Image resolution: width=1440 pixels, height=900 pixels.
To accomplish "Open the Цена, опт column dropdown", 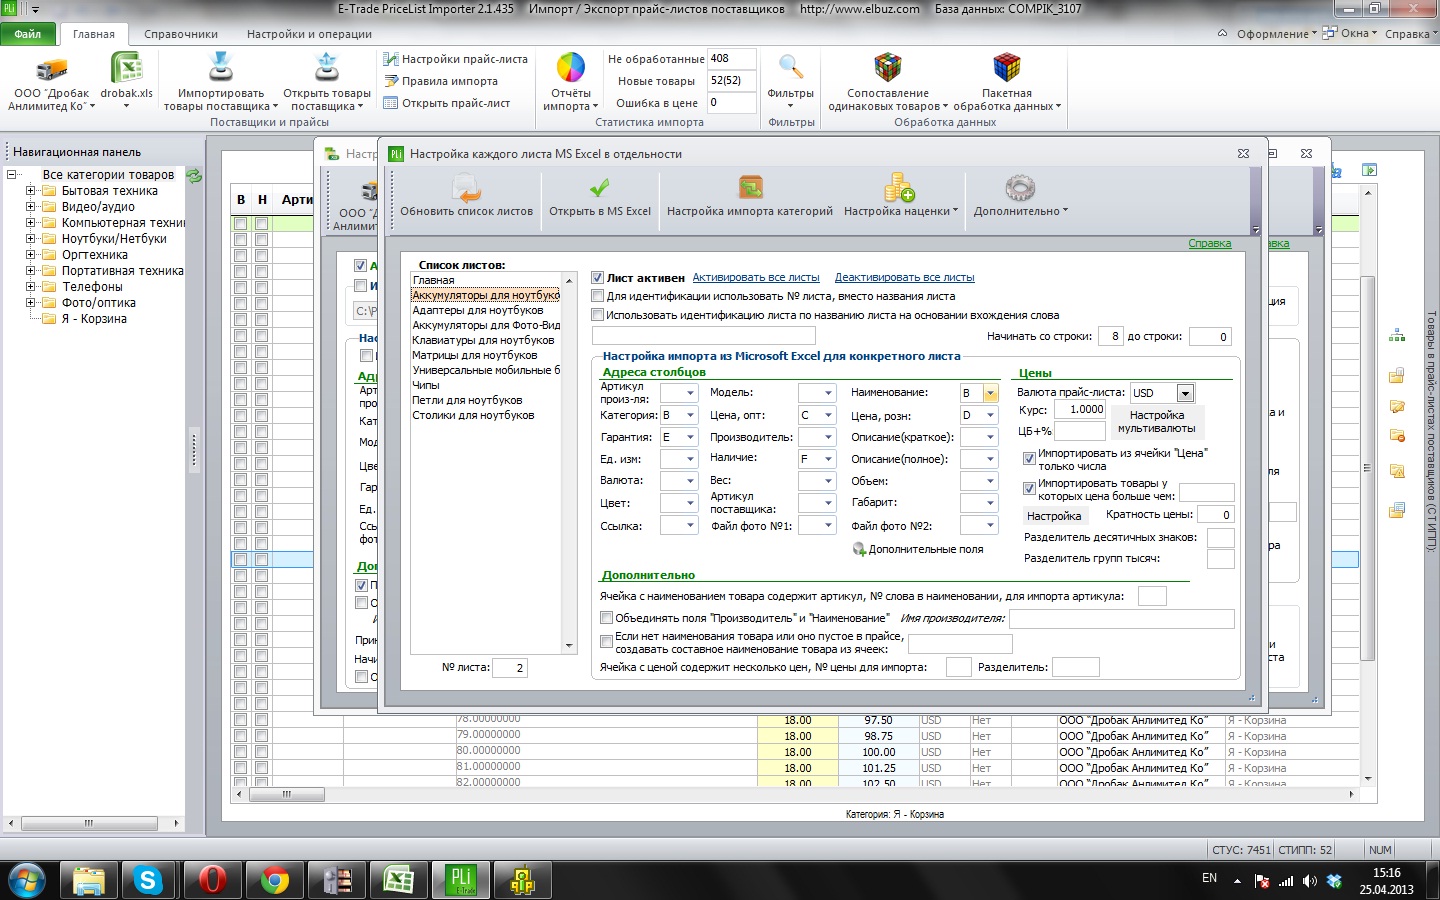I will (828, 415).
